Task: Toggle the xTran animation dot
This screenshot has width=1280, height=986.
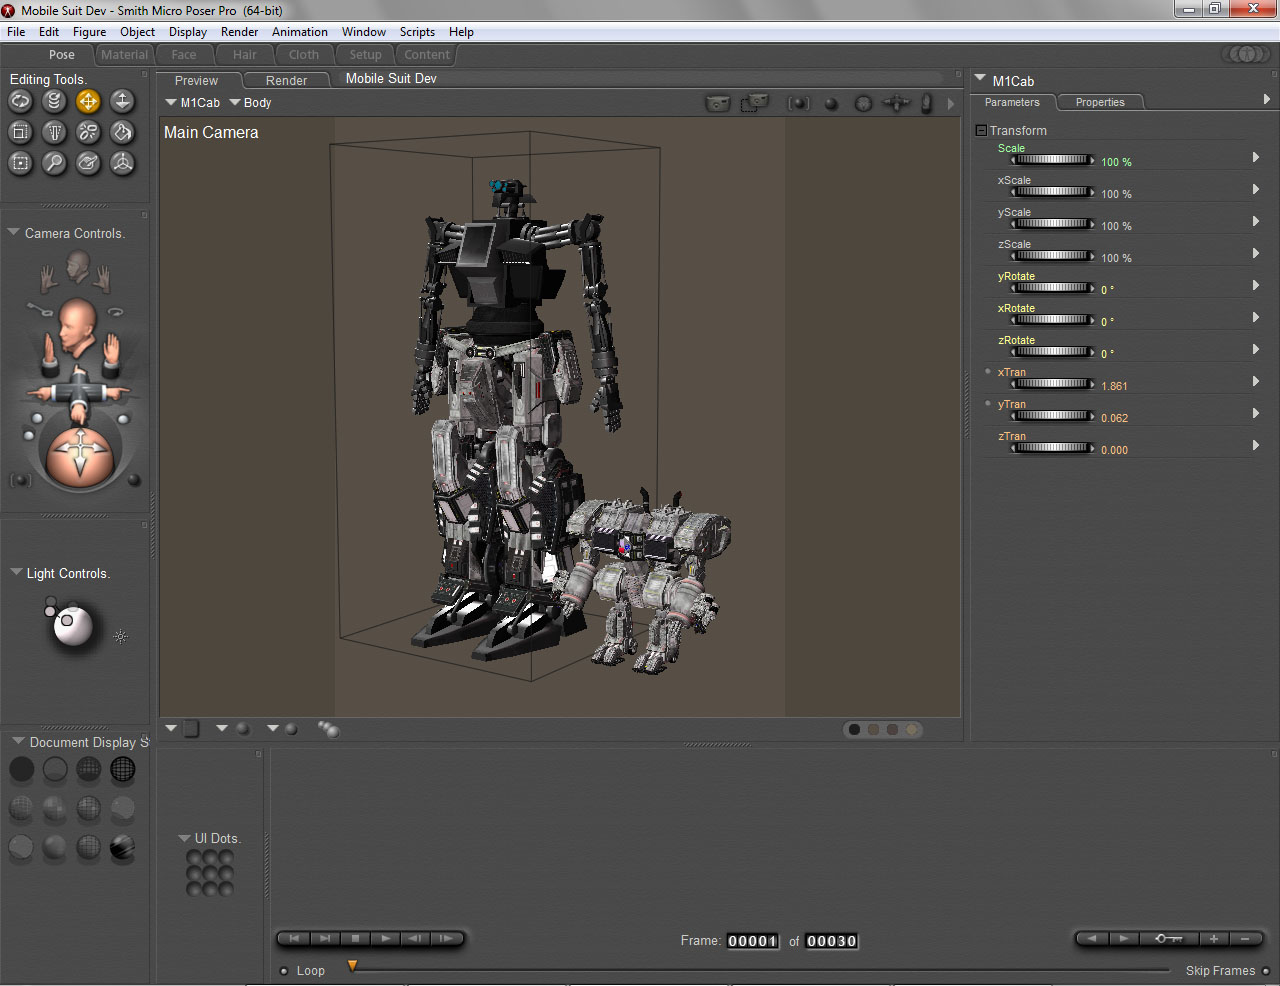Action: click(988, 372)
